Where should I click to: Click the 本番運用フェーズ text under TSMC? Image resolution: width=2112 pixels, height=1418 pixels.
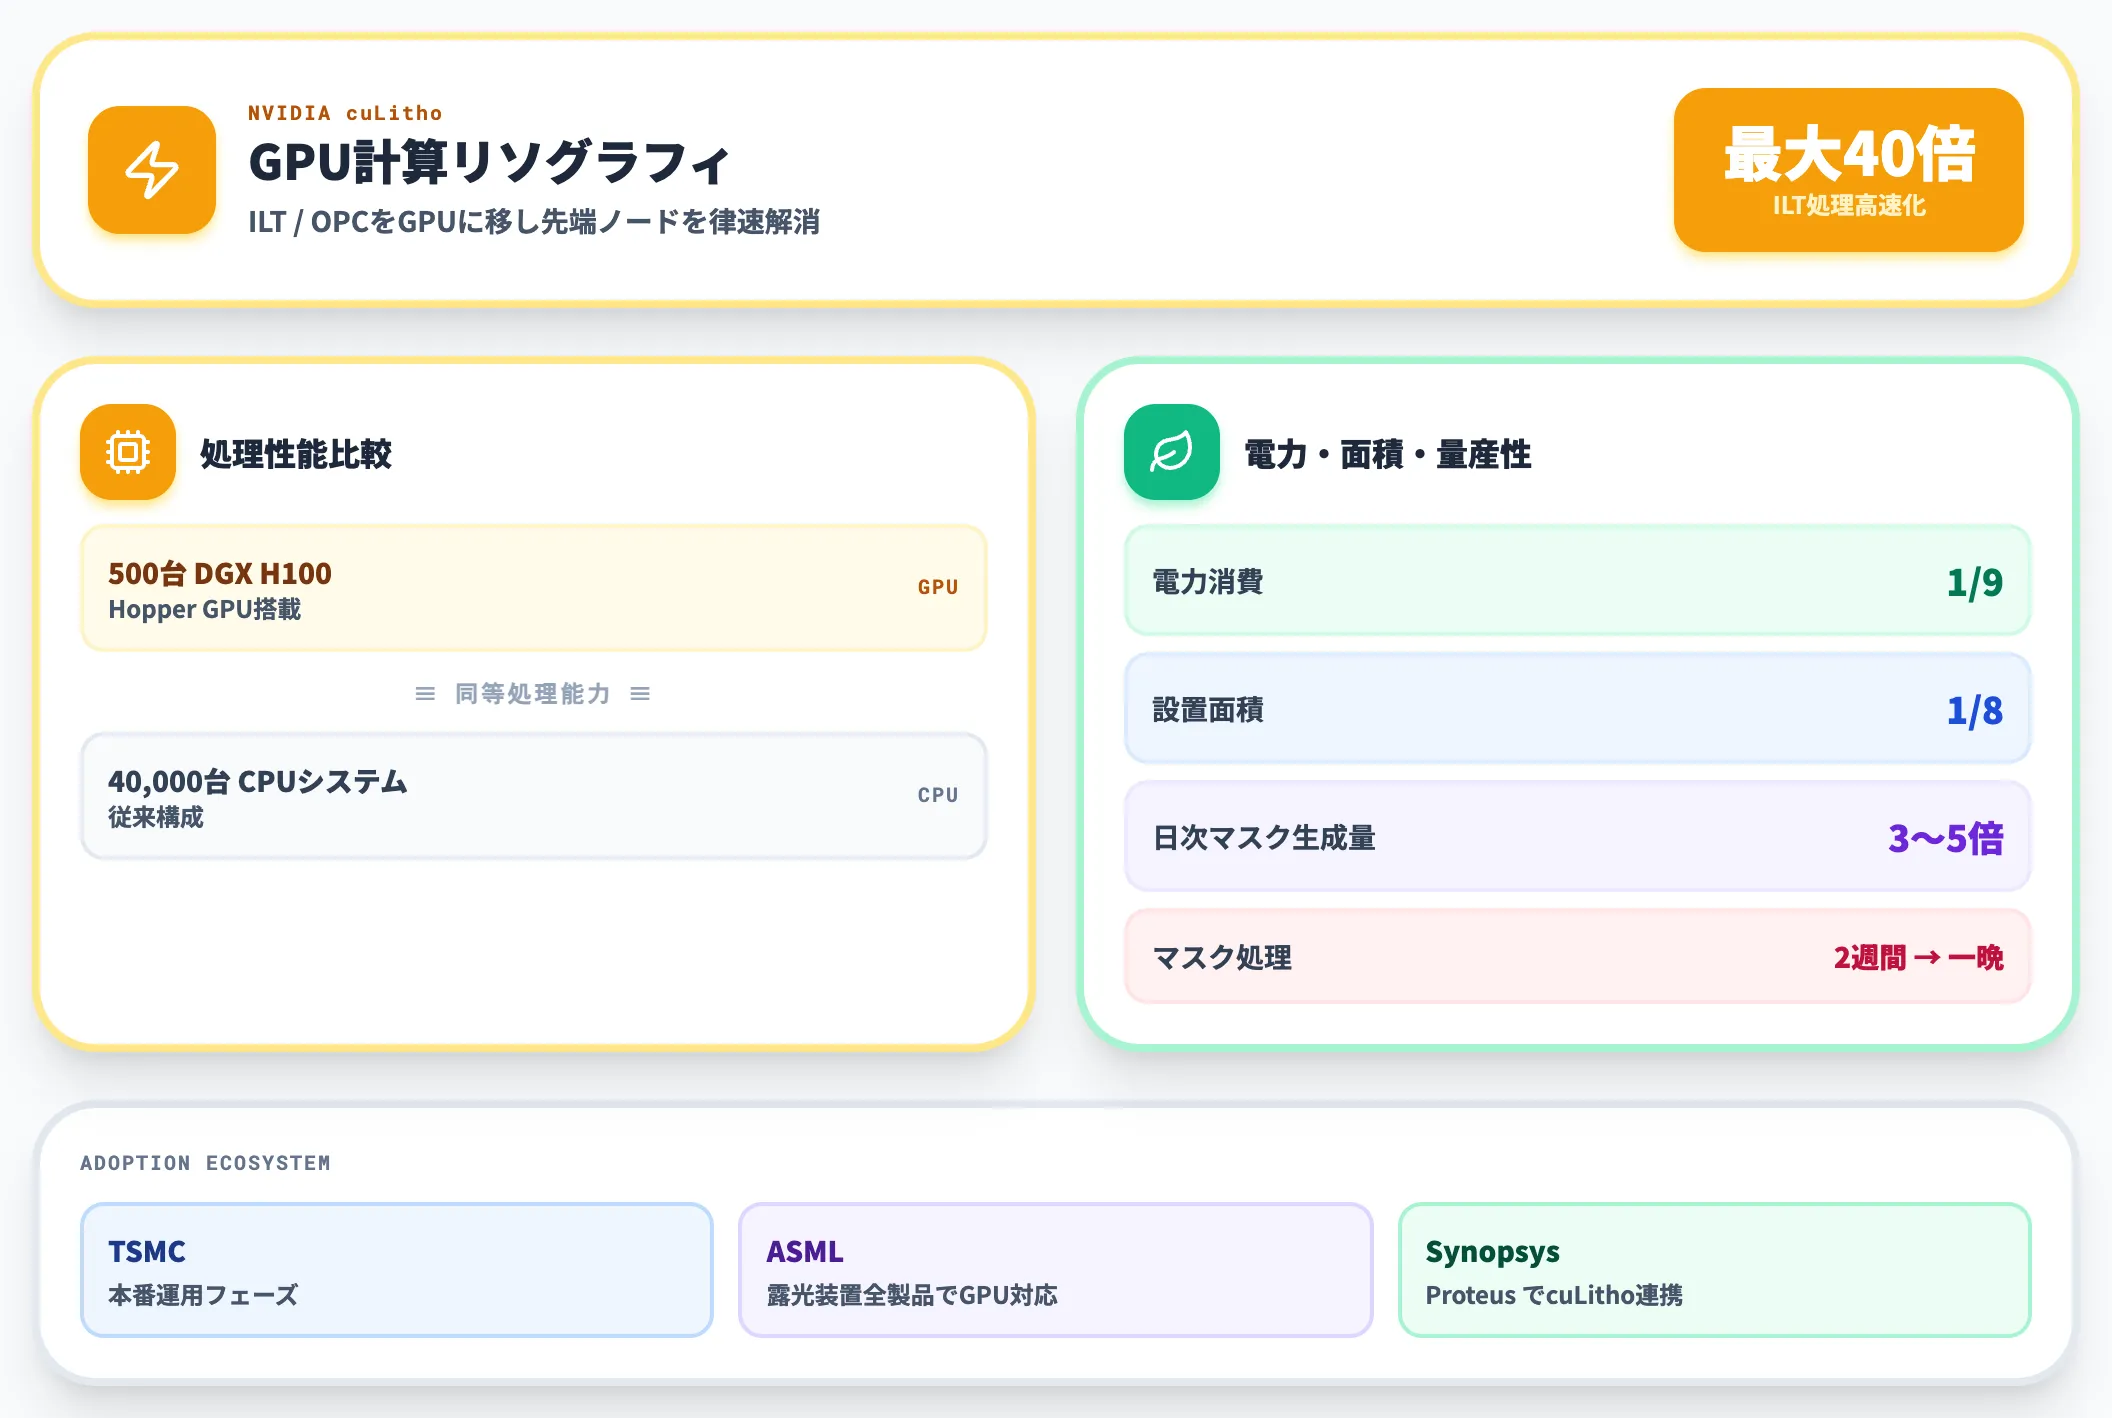[x=203, y=1295]
